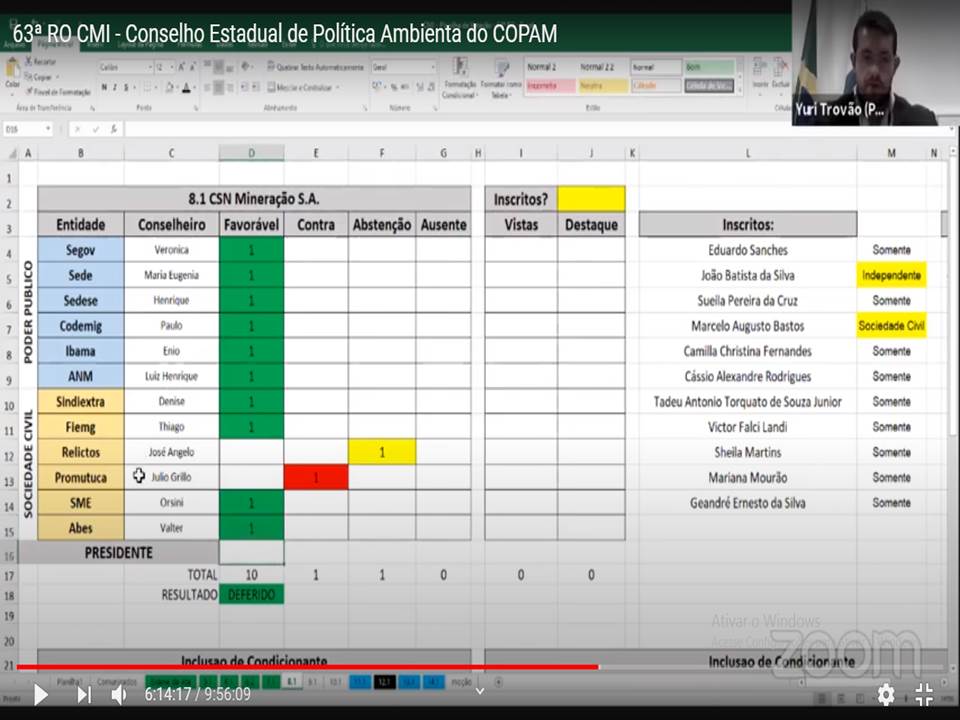960x720 pixels.
Task: Mute the video volume
Action: pos(119,694)
